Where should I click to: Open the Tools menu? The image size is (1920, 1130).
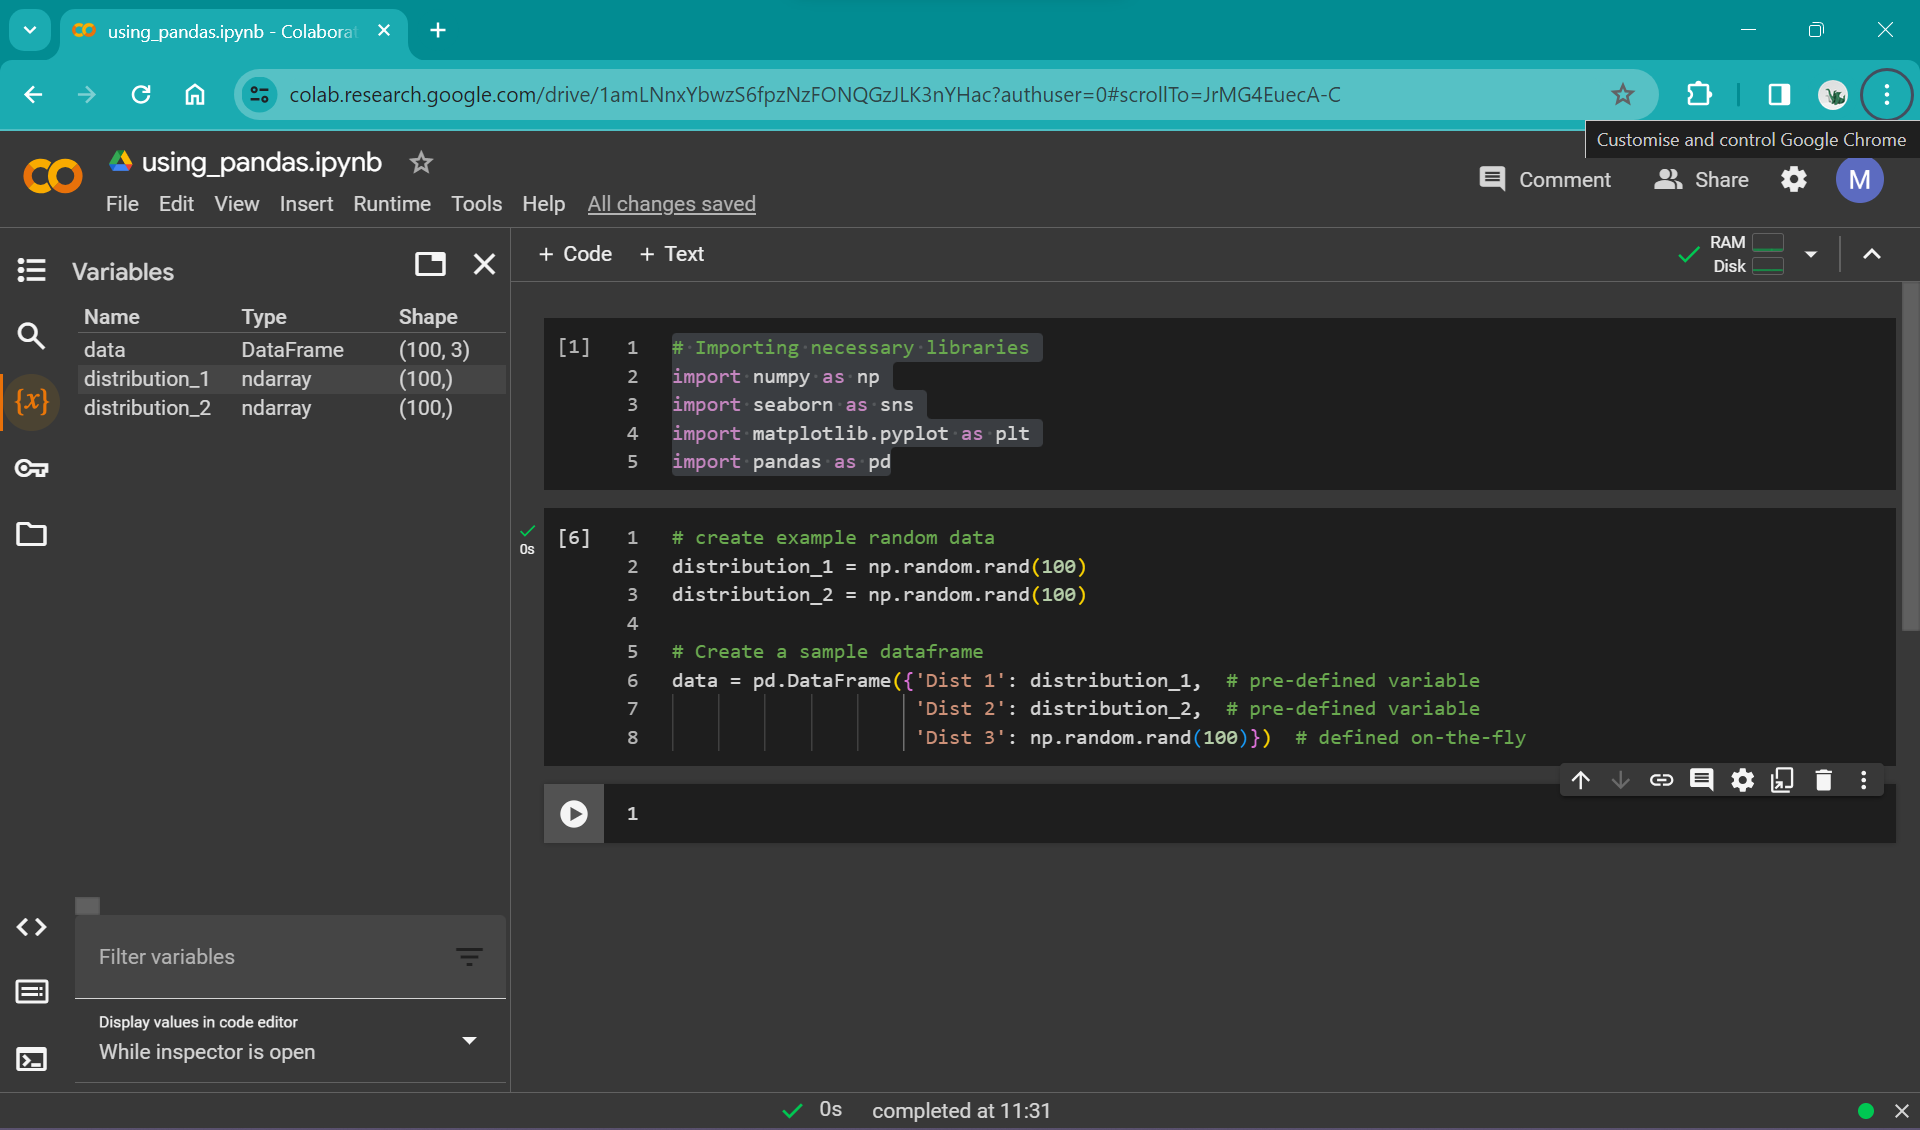tap(476, 204)
